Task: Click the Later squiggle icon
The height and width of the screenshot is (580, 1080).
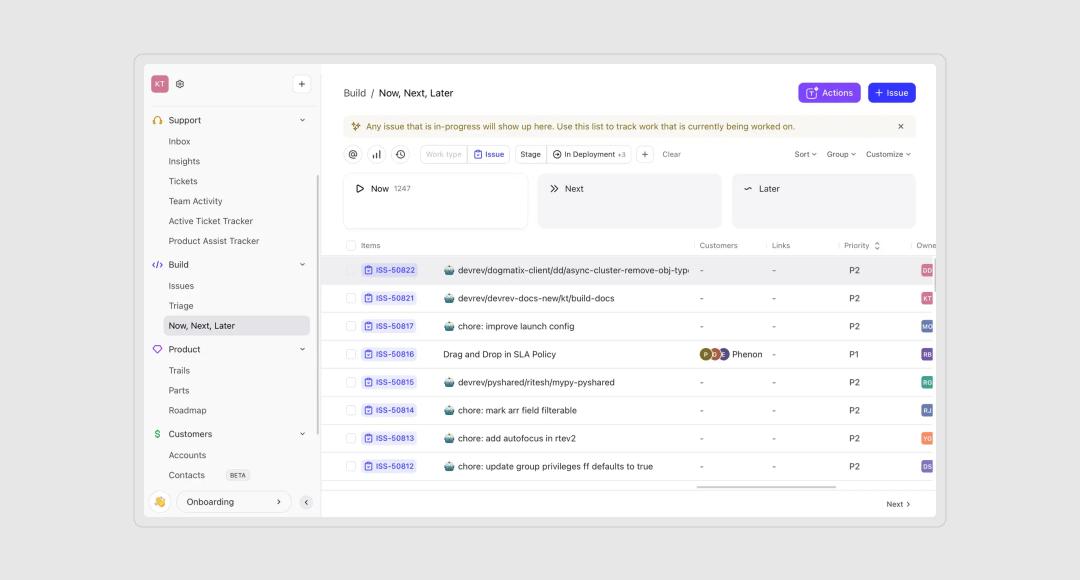Action: click(x=748, y=189)
